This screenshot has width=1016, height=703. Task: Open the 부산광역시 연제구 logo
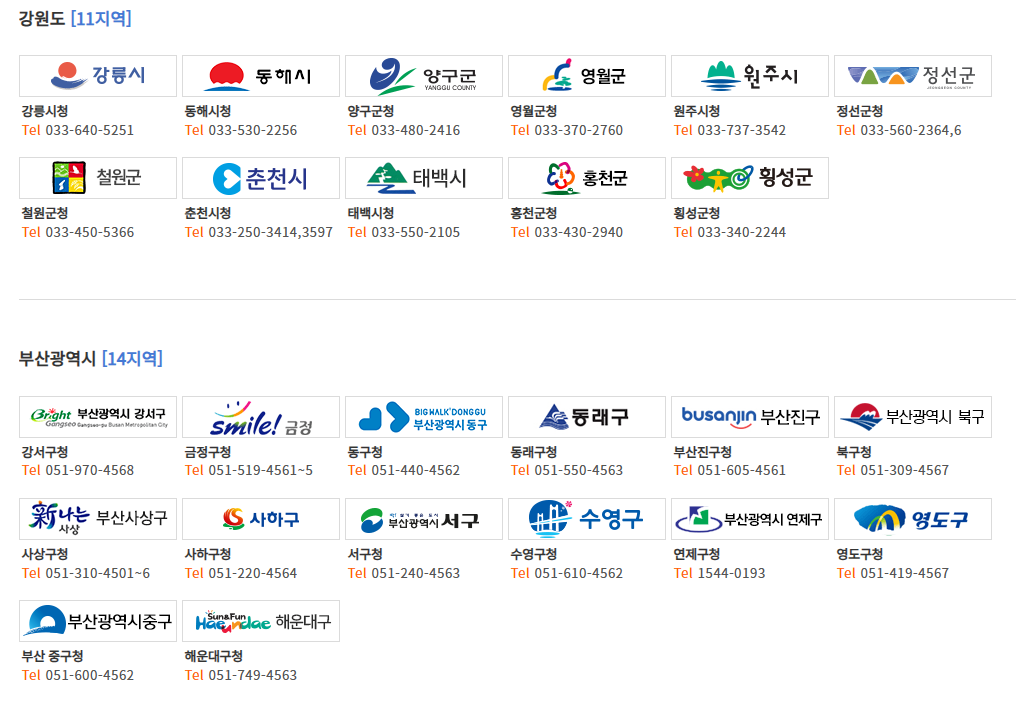coord(750,518)
